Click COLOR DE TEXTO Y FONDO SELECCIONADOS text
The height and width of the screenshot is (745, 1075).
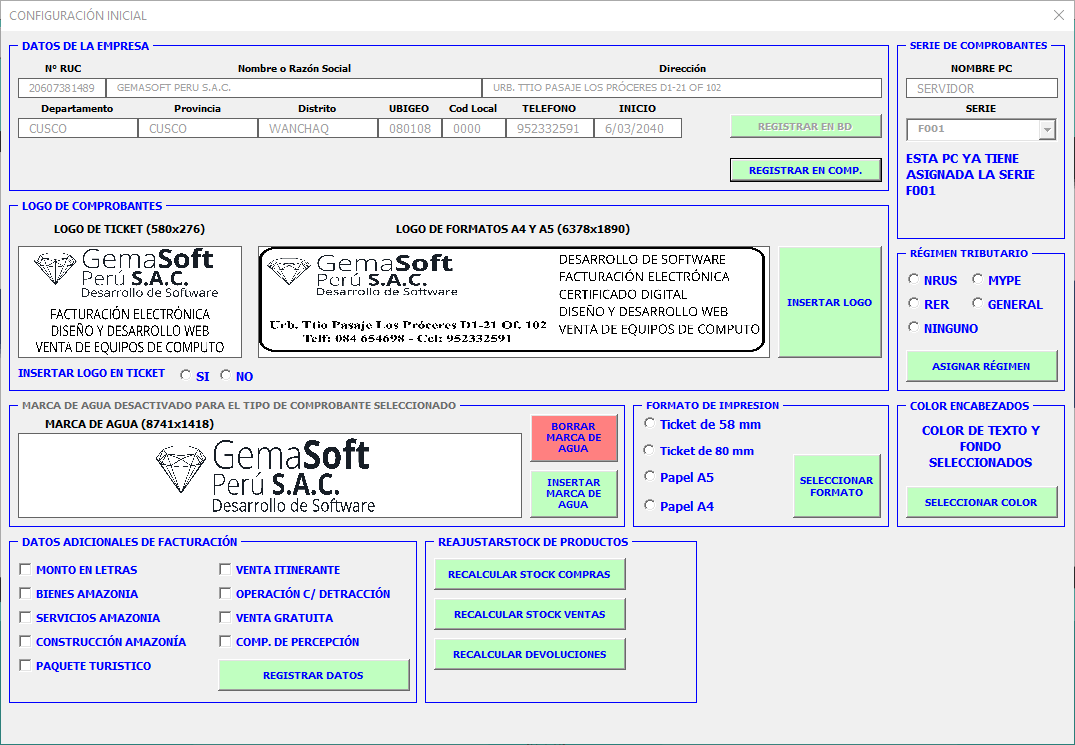980,446
